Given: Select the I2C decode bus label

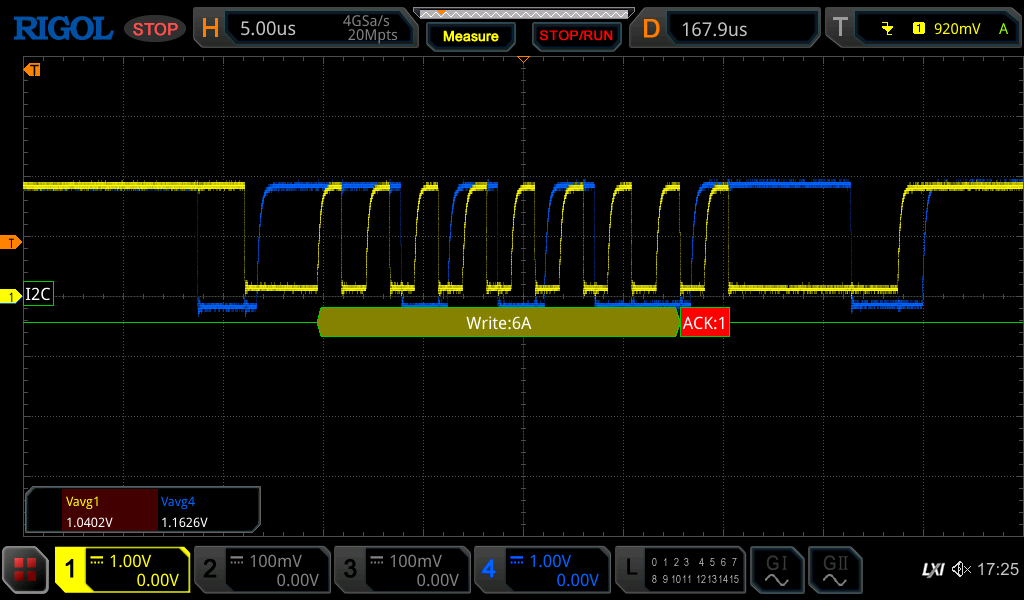Looking at the screenshot, I should point(38,294).
